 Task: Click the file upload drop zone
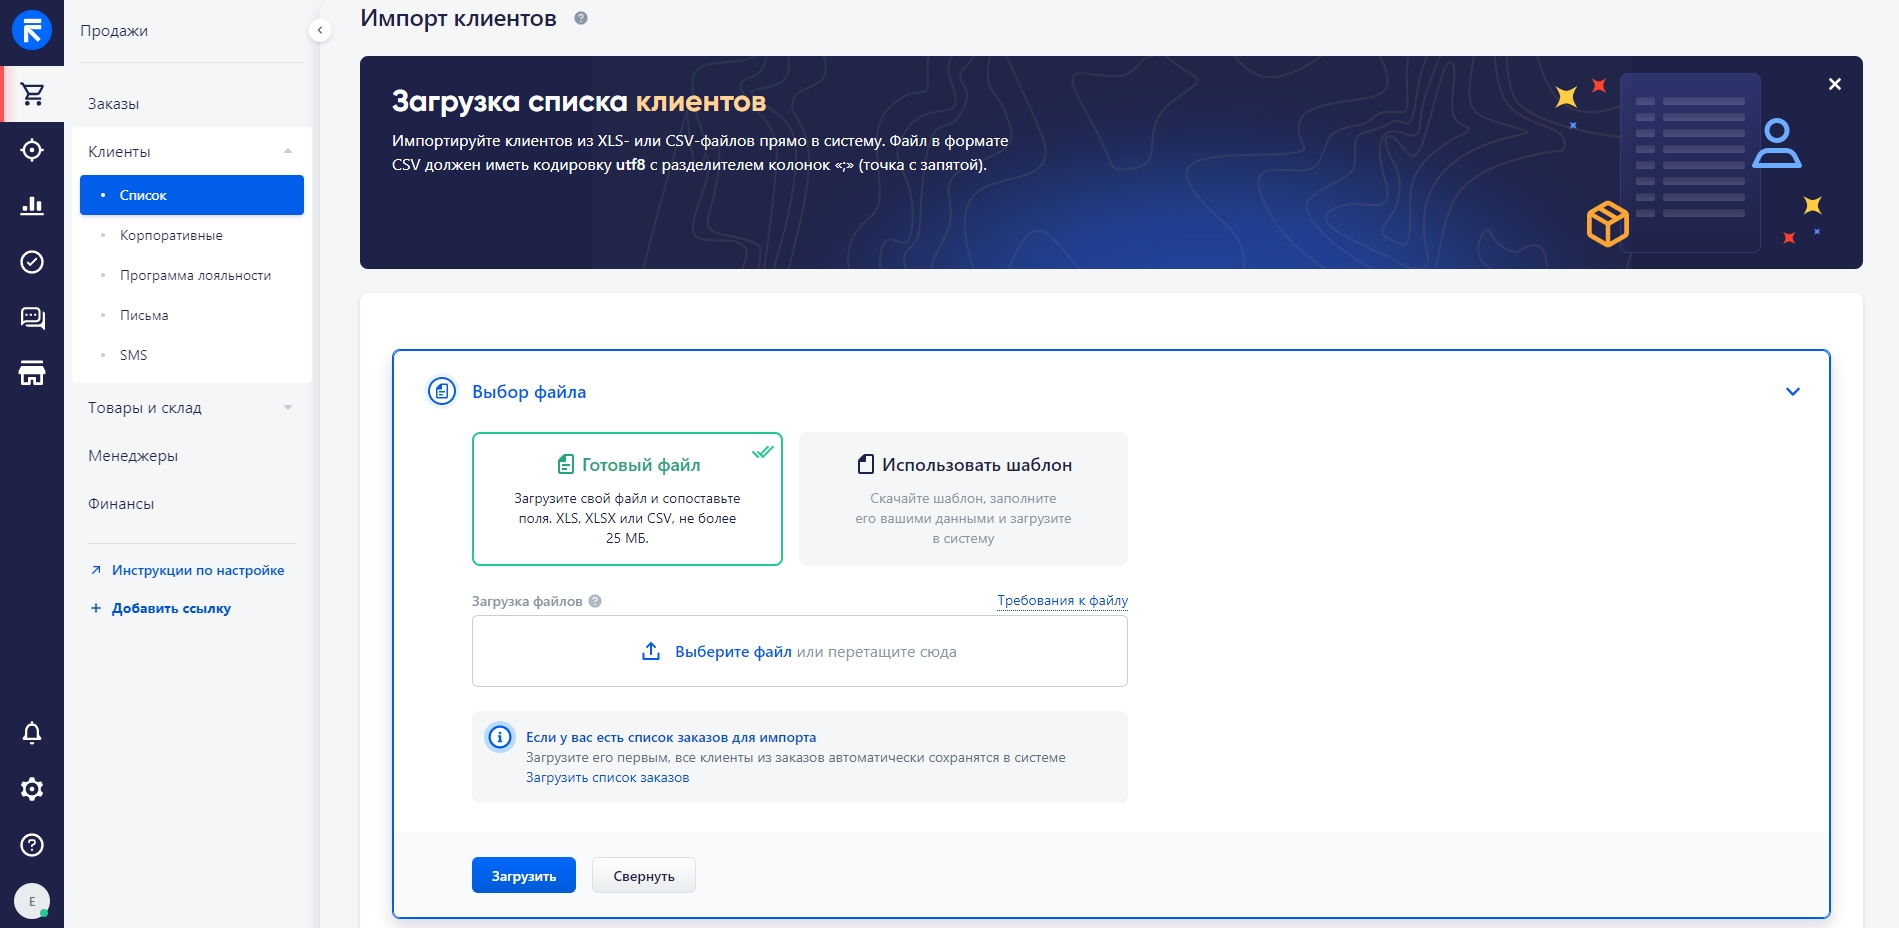(x=799, y=651)
